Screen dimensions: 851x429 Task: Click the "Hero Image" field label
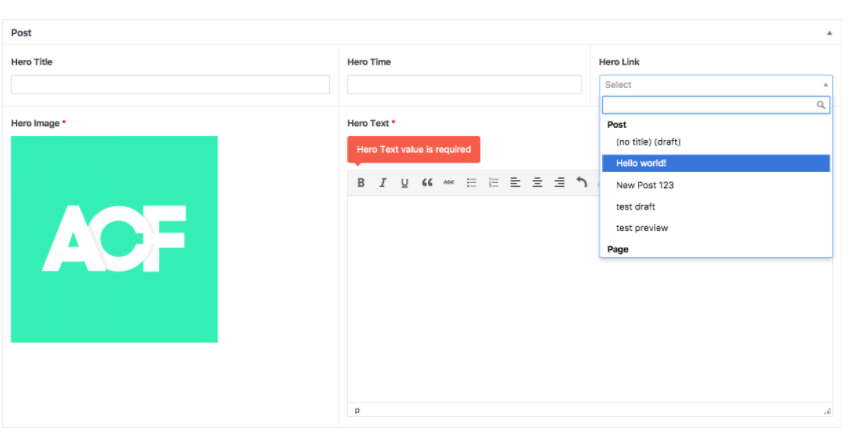35,123
